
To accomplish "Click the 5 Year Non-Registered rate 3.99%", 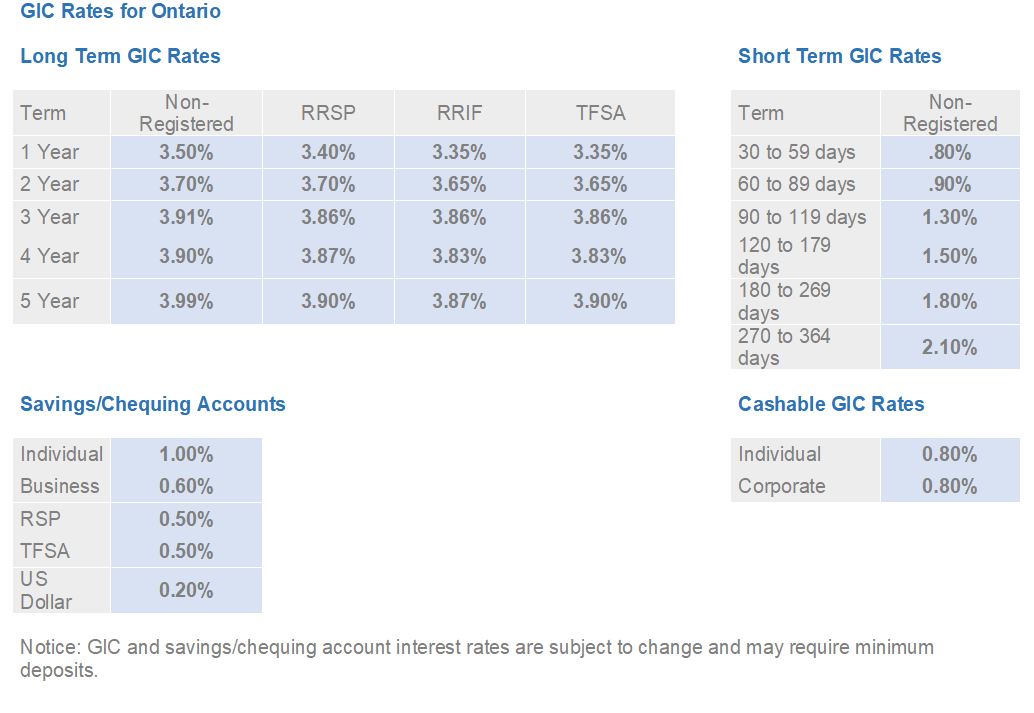I will (x=186, y=301).
